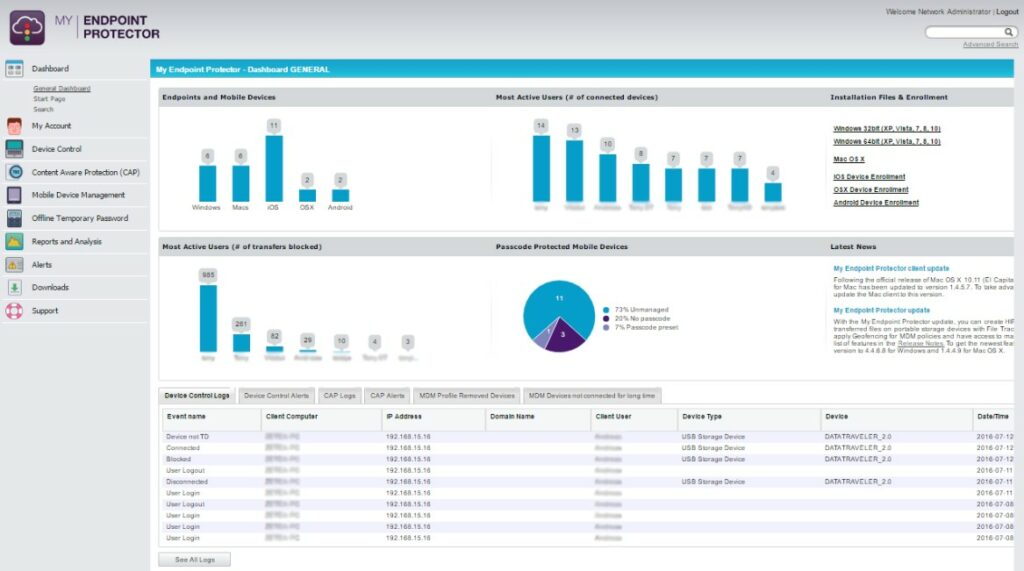Select the Device Control monitor icon
The image size is (1024, 571).
pos(14,149)
